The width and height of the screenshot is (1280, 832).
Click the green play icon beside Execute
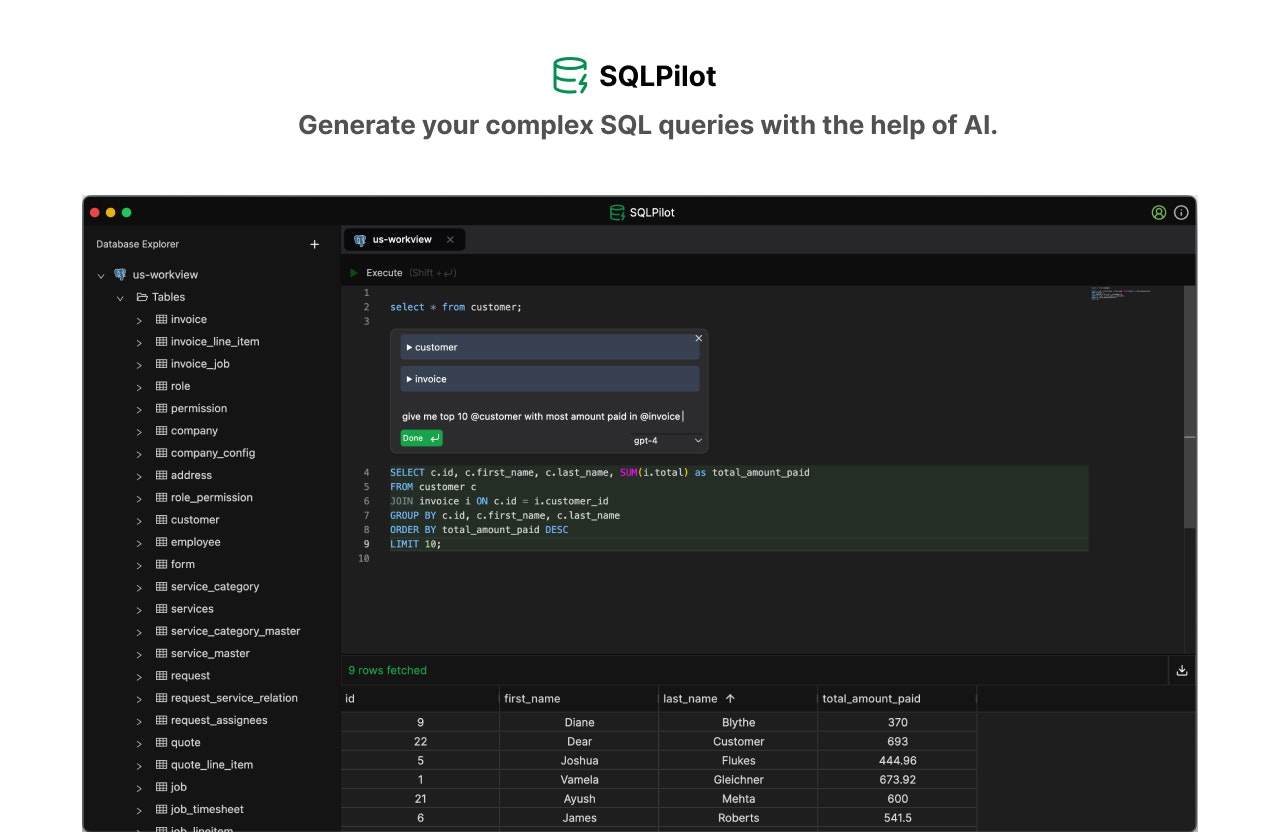coord(353,272)
